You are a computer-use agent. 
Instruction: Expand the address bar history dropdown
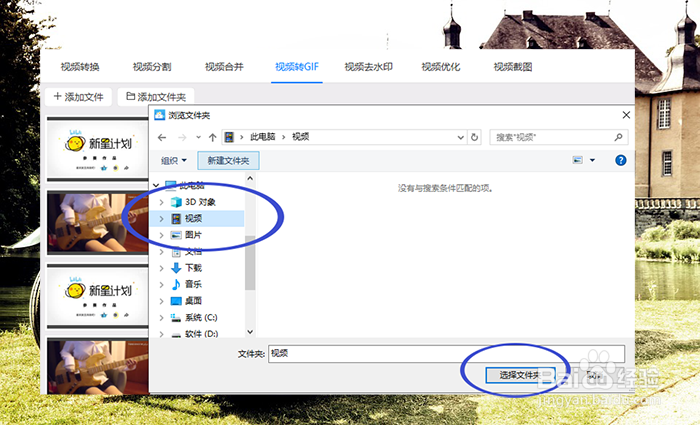pyautogui.click(x=461, y=138)
